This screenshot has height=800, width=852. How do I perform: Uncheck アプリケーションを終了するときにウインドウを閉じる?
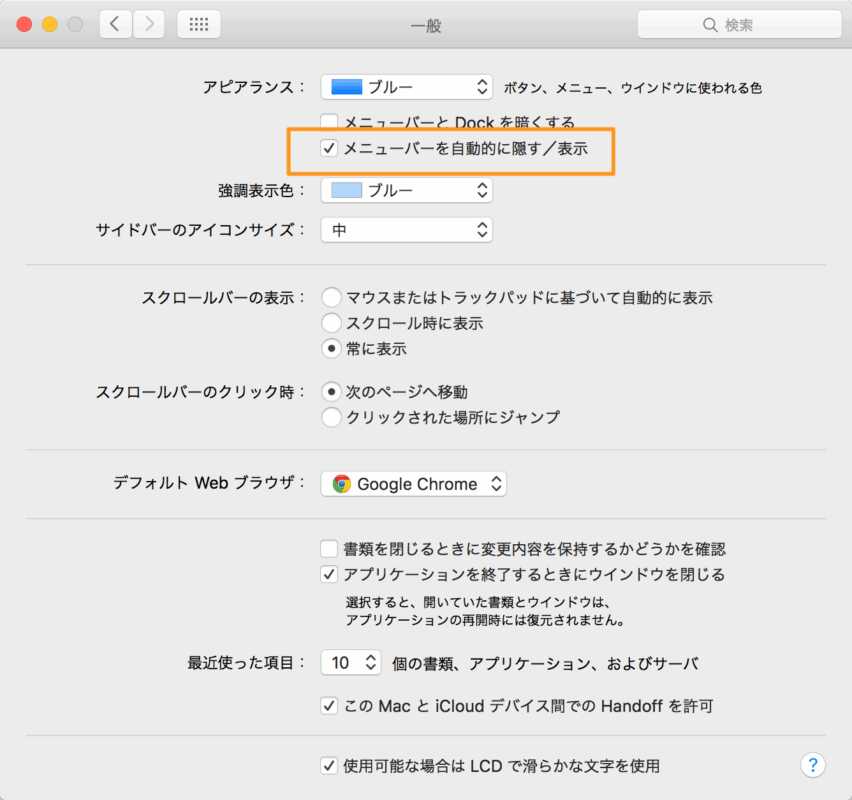[x=329, y=575]
